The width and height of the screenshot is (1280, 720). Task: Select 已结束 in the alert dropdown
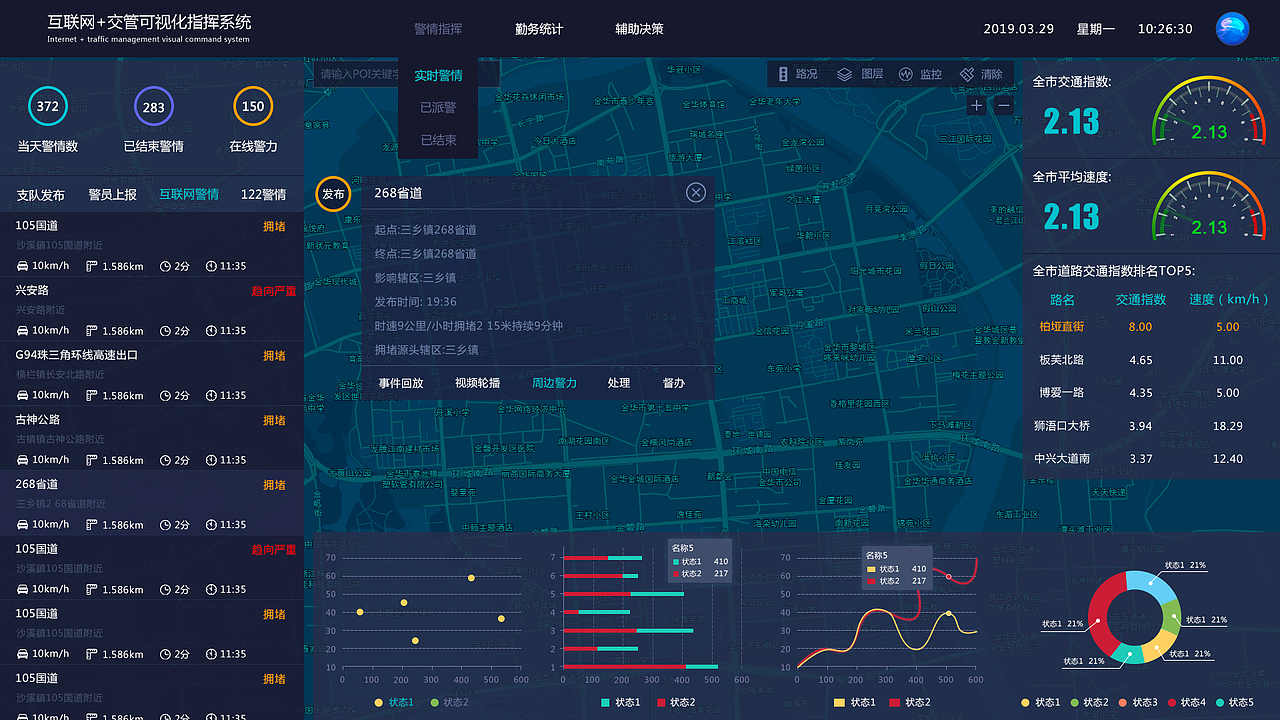coord(437,140)
